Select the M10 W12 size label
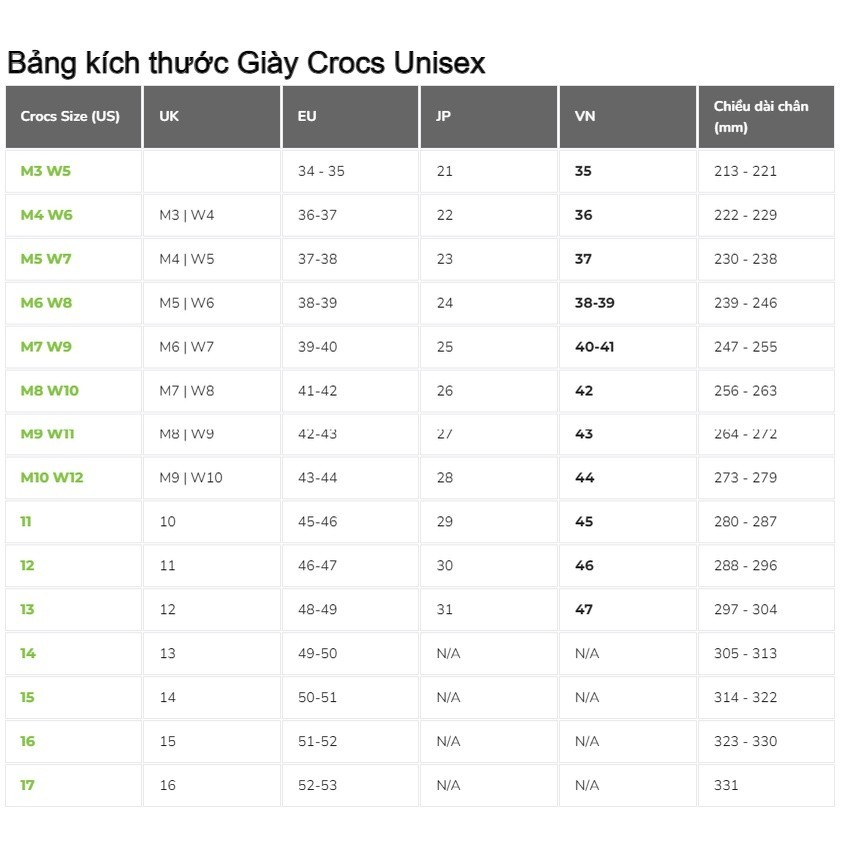The image size is (841, 841). tap(51, 477)
